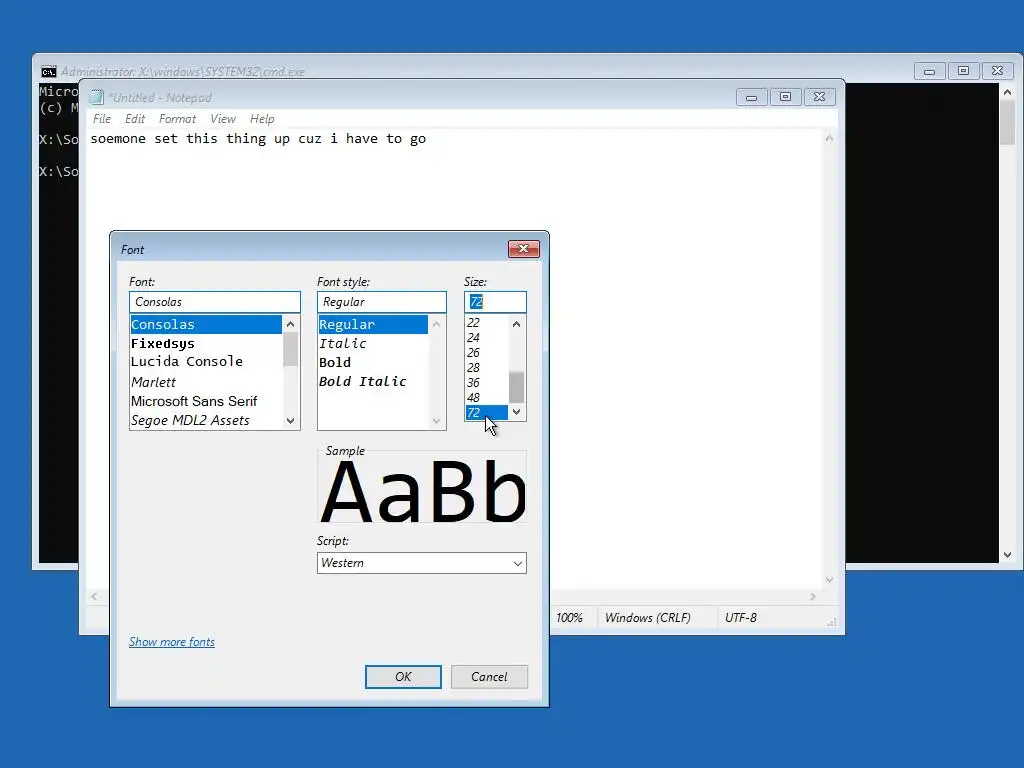The width and height of the screenshot is (1024, 768).
Task: Select Marlett in the font list
Action: (x=206, y=382)
